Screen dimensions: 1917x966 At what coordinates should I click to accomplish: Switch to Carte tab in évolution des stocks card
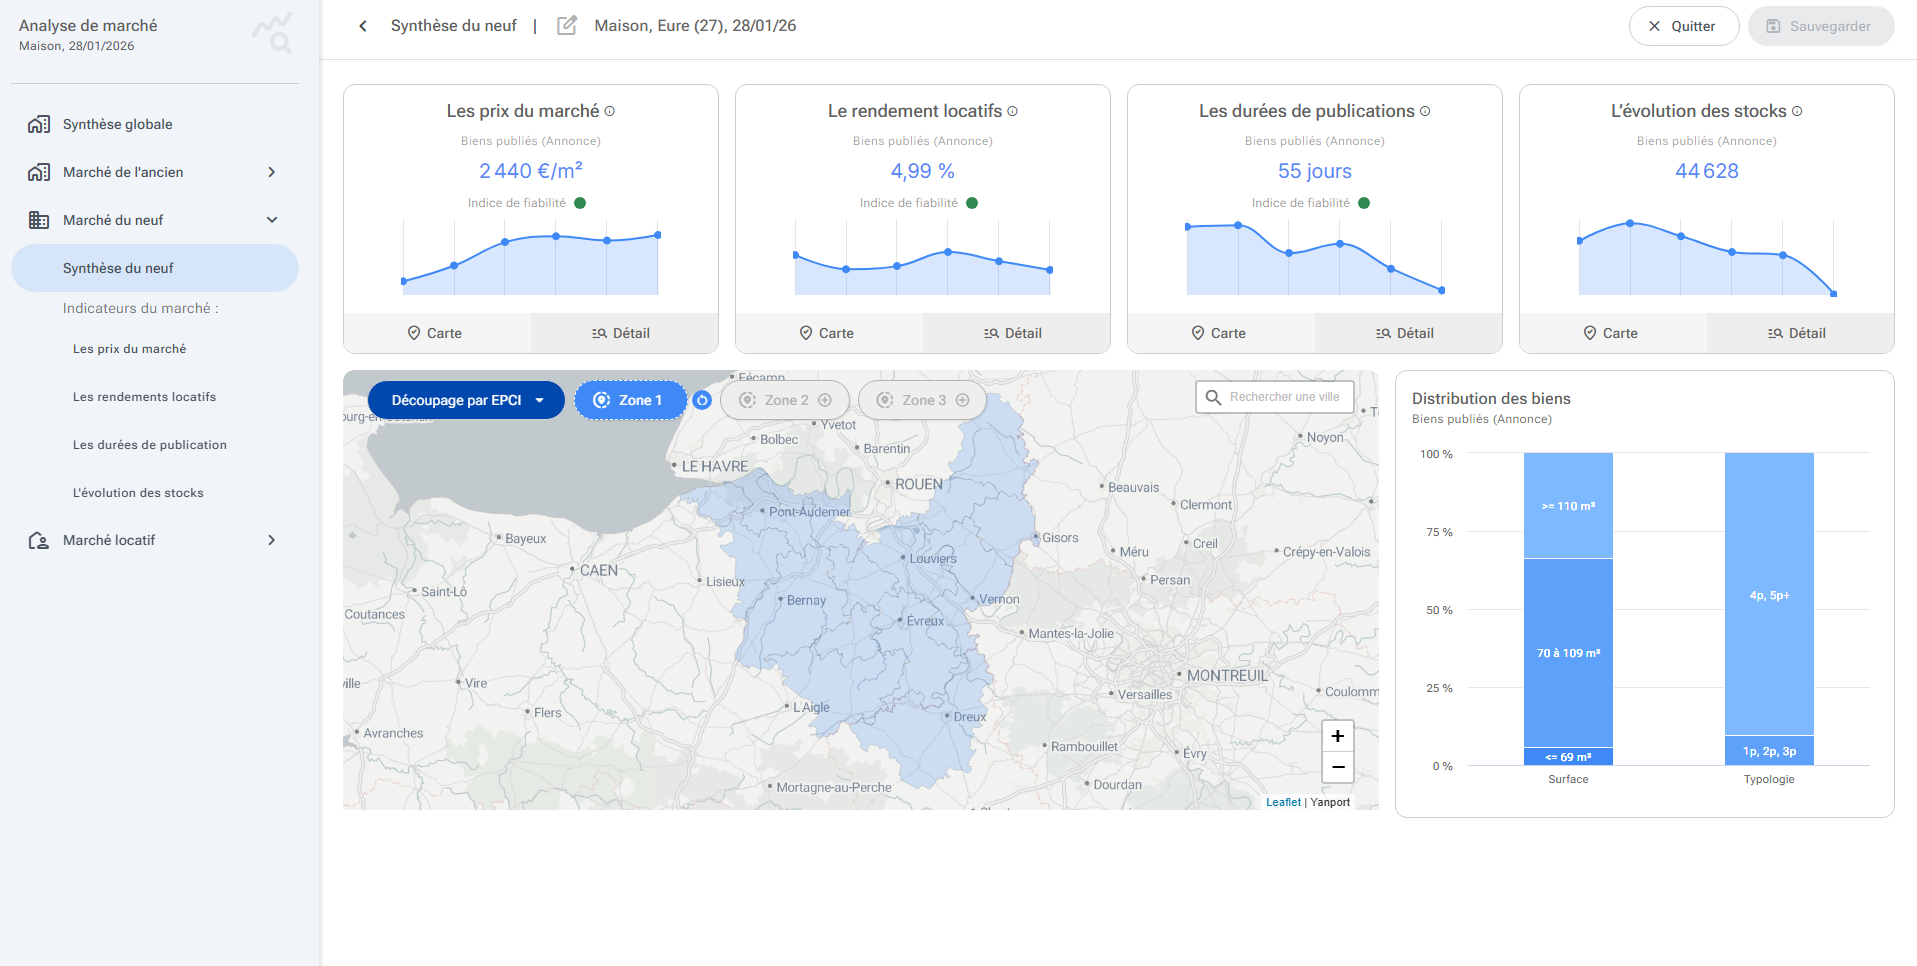1613,333
